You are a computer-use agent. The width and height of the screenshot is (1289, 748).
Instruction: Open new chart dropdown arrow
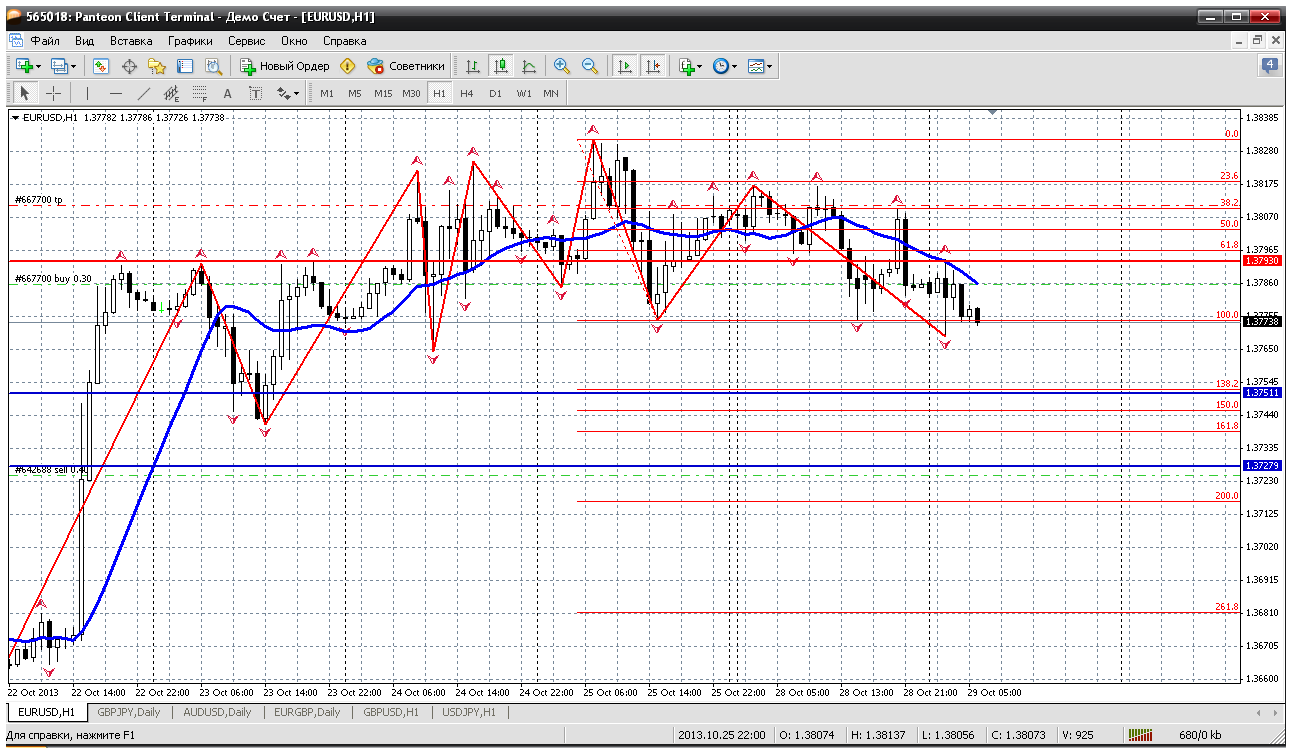point(38,66)
